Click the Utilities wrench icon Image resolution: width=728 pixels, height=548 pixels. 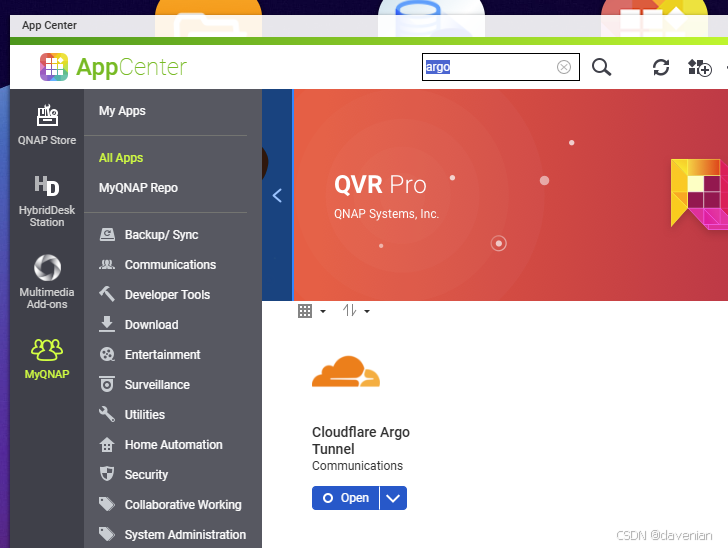pos(107,414)
